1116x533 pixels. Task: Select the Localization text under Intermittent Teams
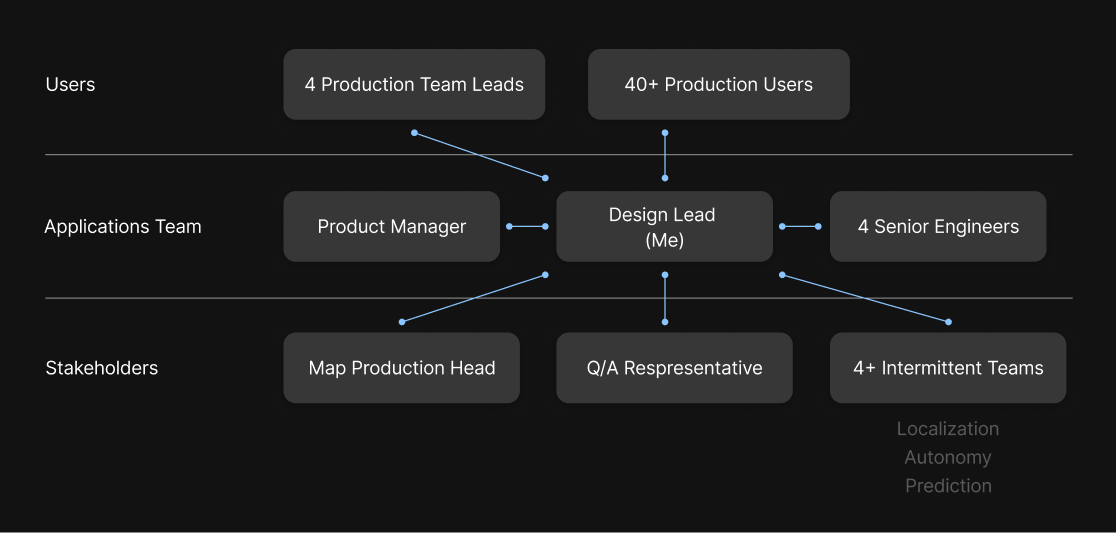pos(947,429)
